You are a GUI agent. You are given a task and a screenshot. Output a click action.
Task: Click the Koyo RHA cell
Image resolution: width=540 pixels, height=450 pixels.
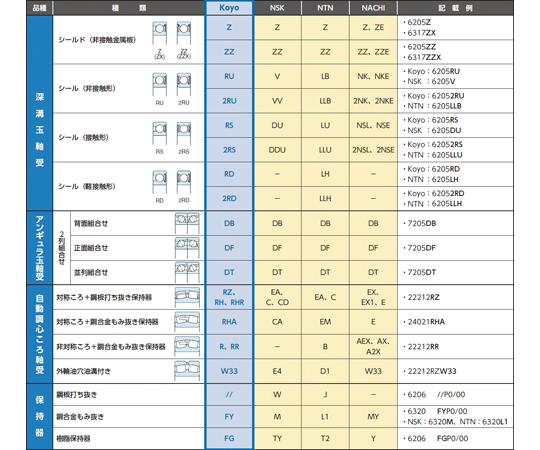point(229,322)
